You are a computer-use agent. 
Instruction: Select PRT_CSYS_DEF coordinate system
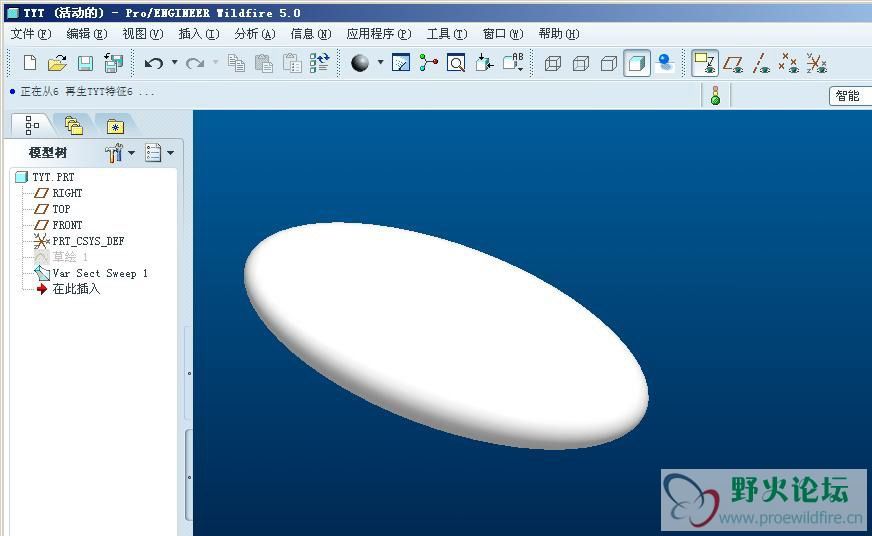coord(79,241)
